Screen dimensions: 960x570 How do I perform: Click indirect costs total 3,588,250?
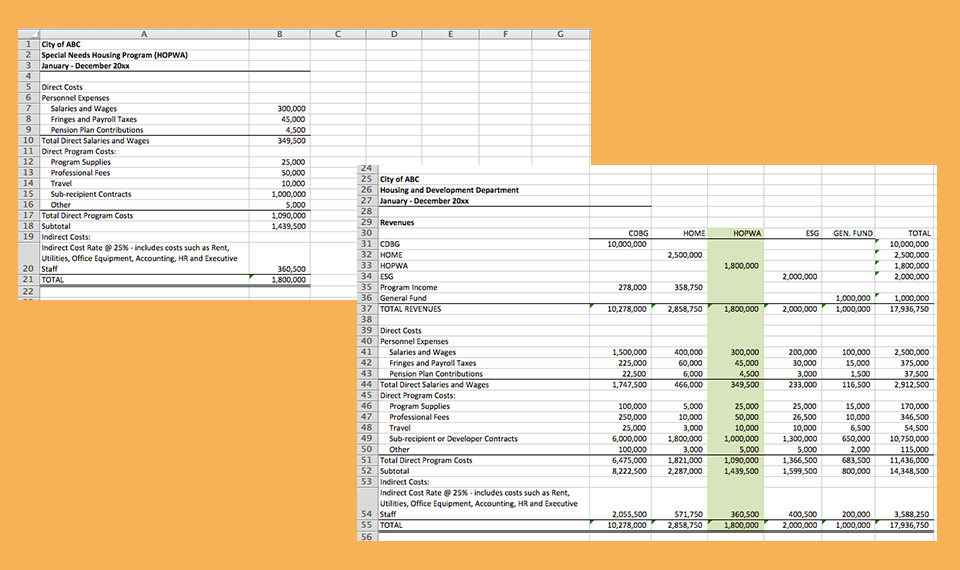click(x=912, y=515)
